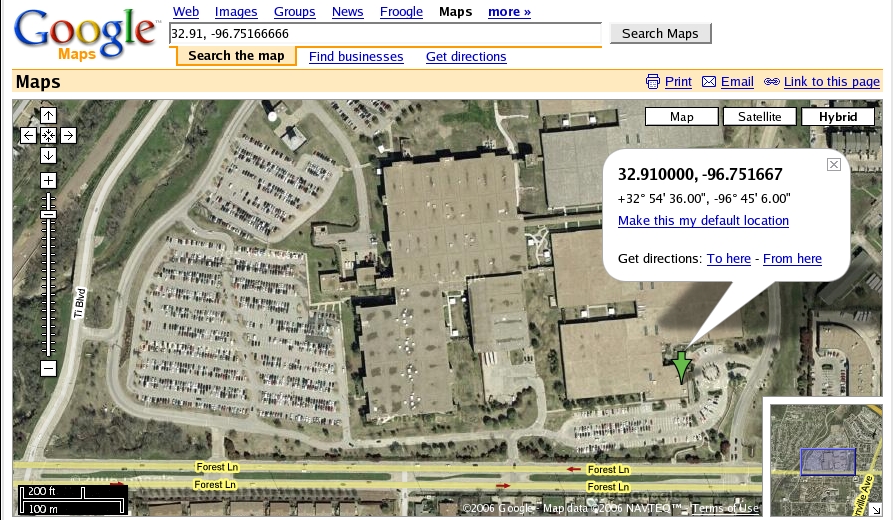Switch to Satellite view
Viewport: 893px width, 520px height.
click(759, 117)
